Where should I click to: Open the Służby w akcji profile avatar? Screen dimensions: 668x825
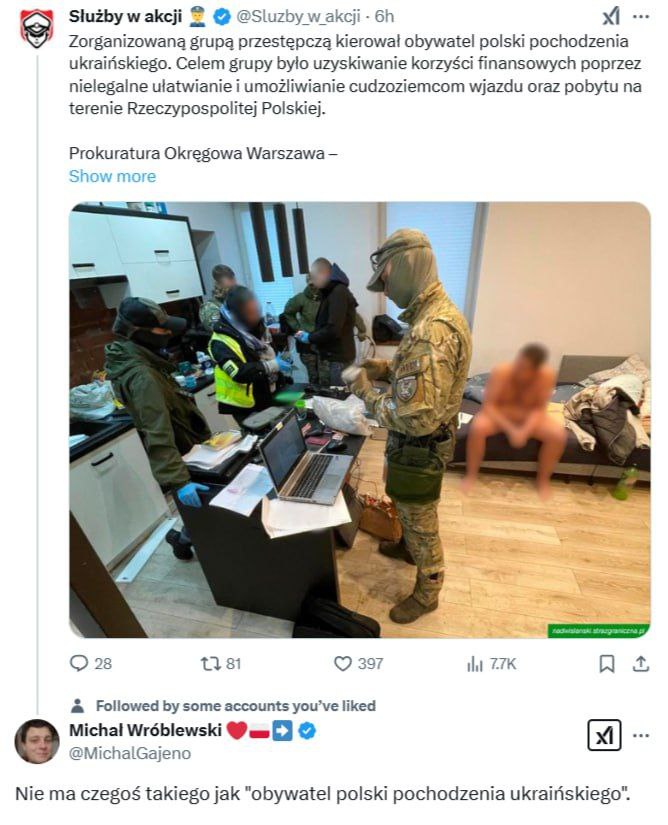(37, 28)
